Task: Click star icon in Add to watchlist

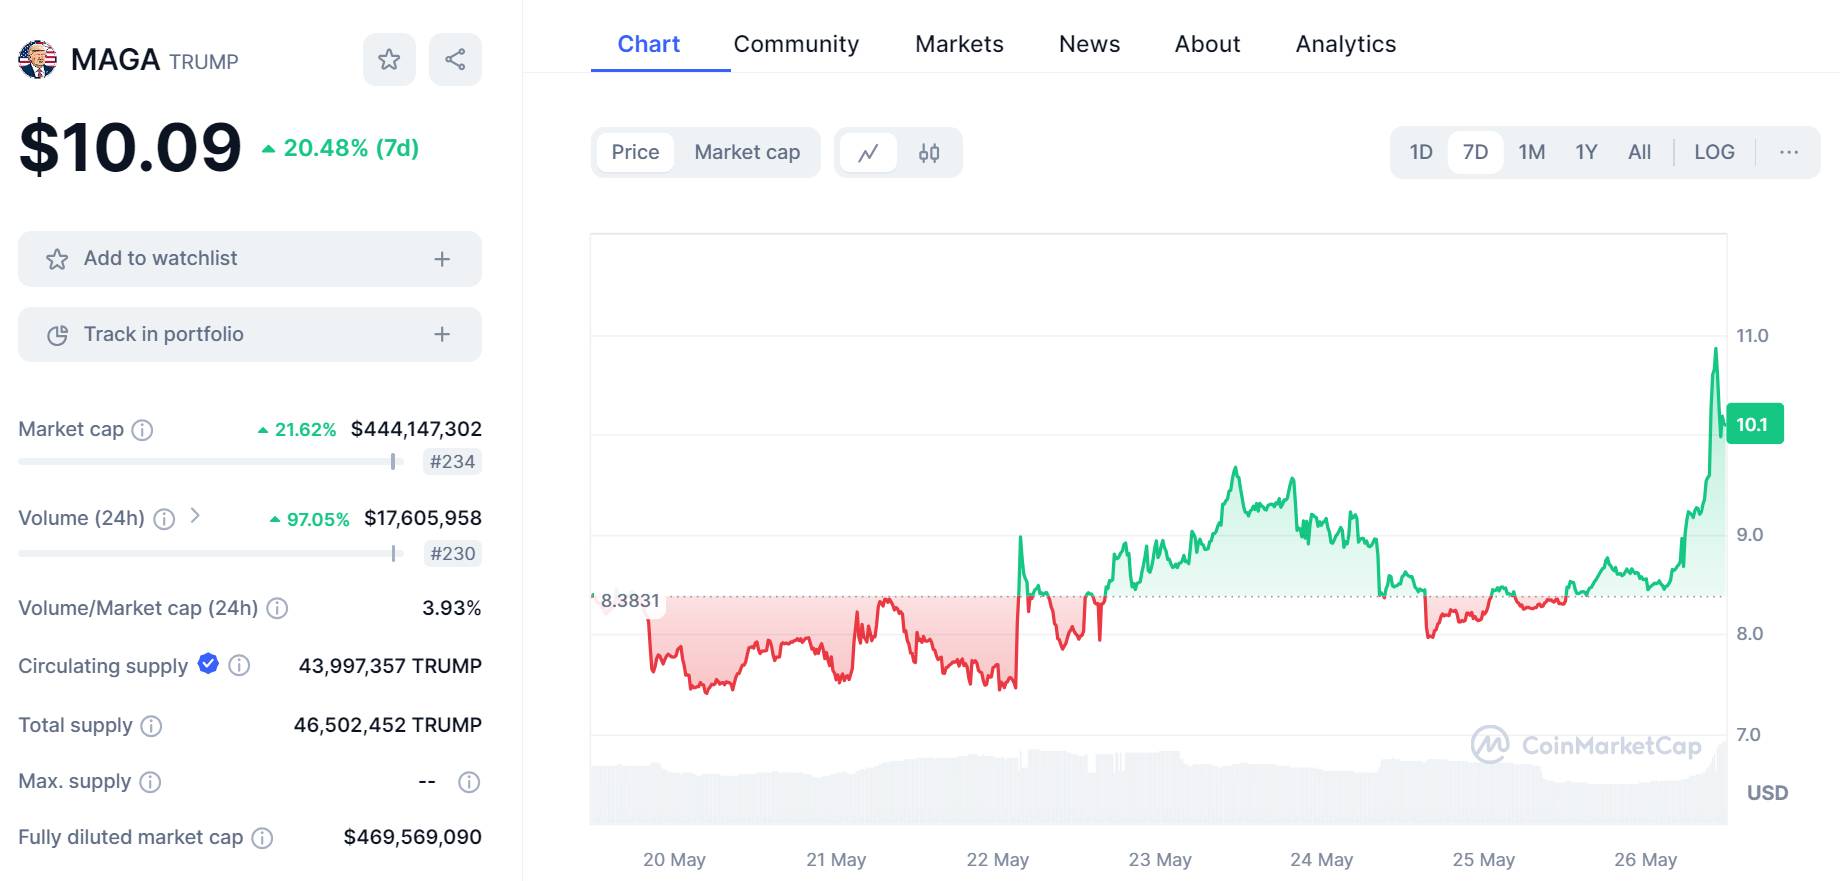Action: 57,259
